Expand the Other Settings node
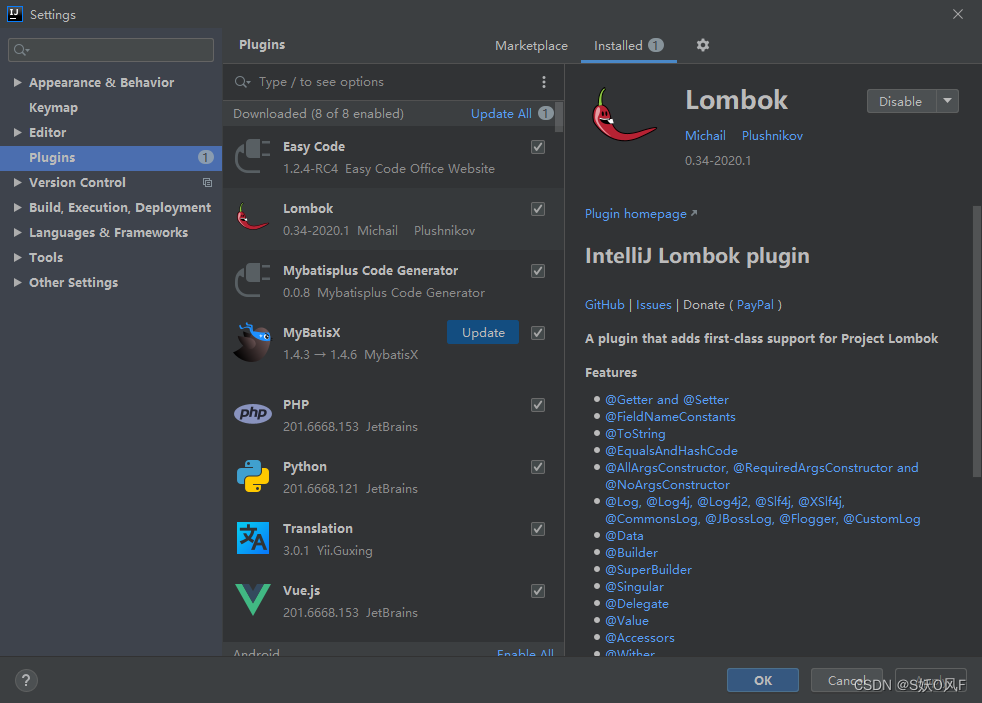The height and width of the screenshot is (703, 982). tap(18, 282)
